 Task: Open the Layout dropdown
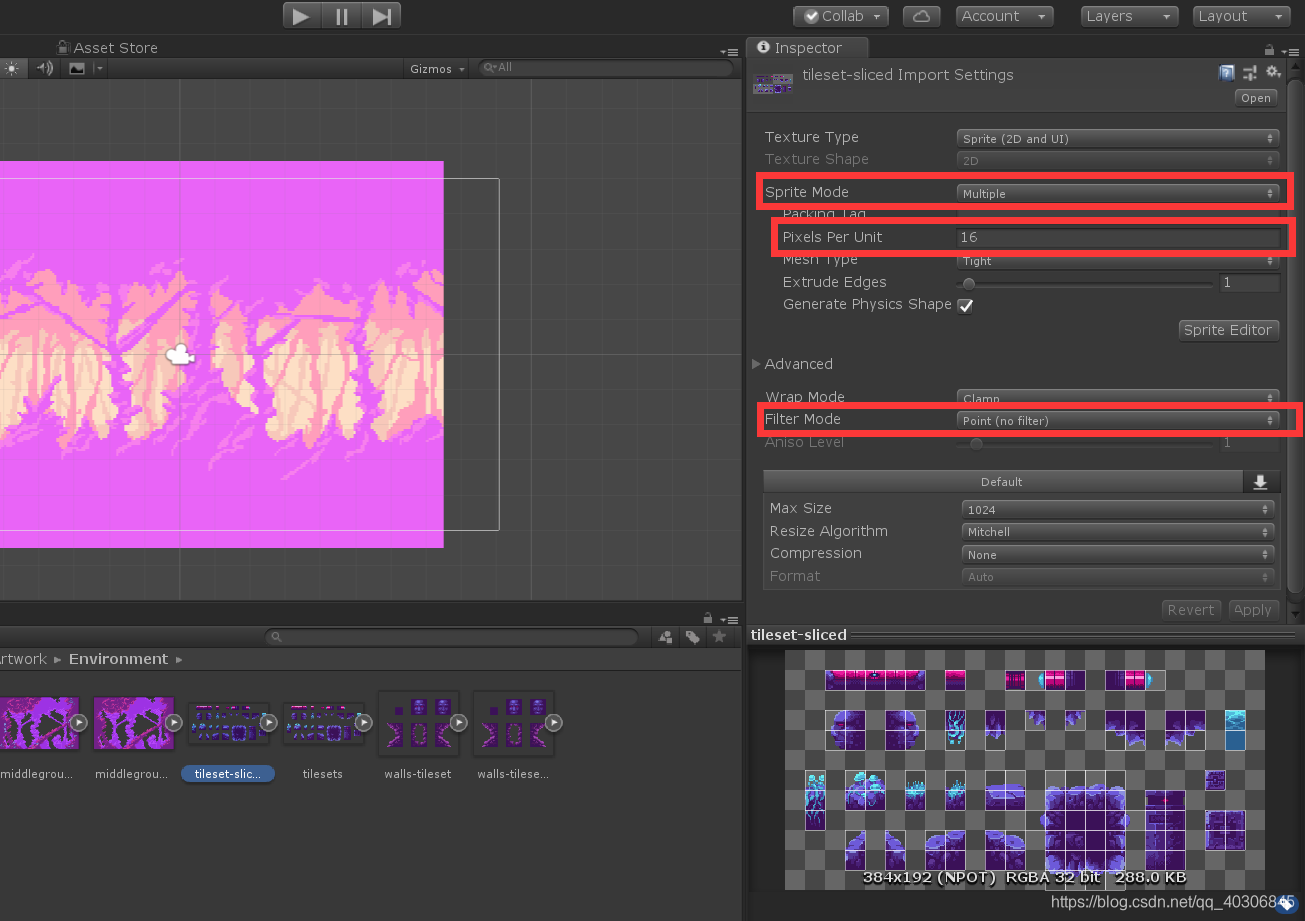[x=1241, y=16]
